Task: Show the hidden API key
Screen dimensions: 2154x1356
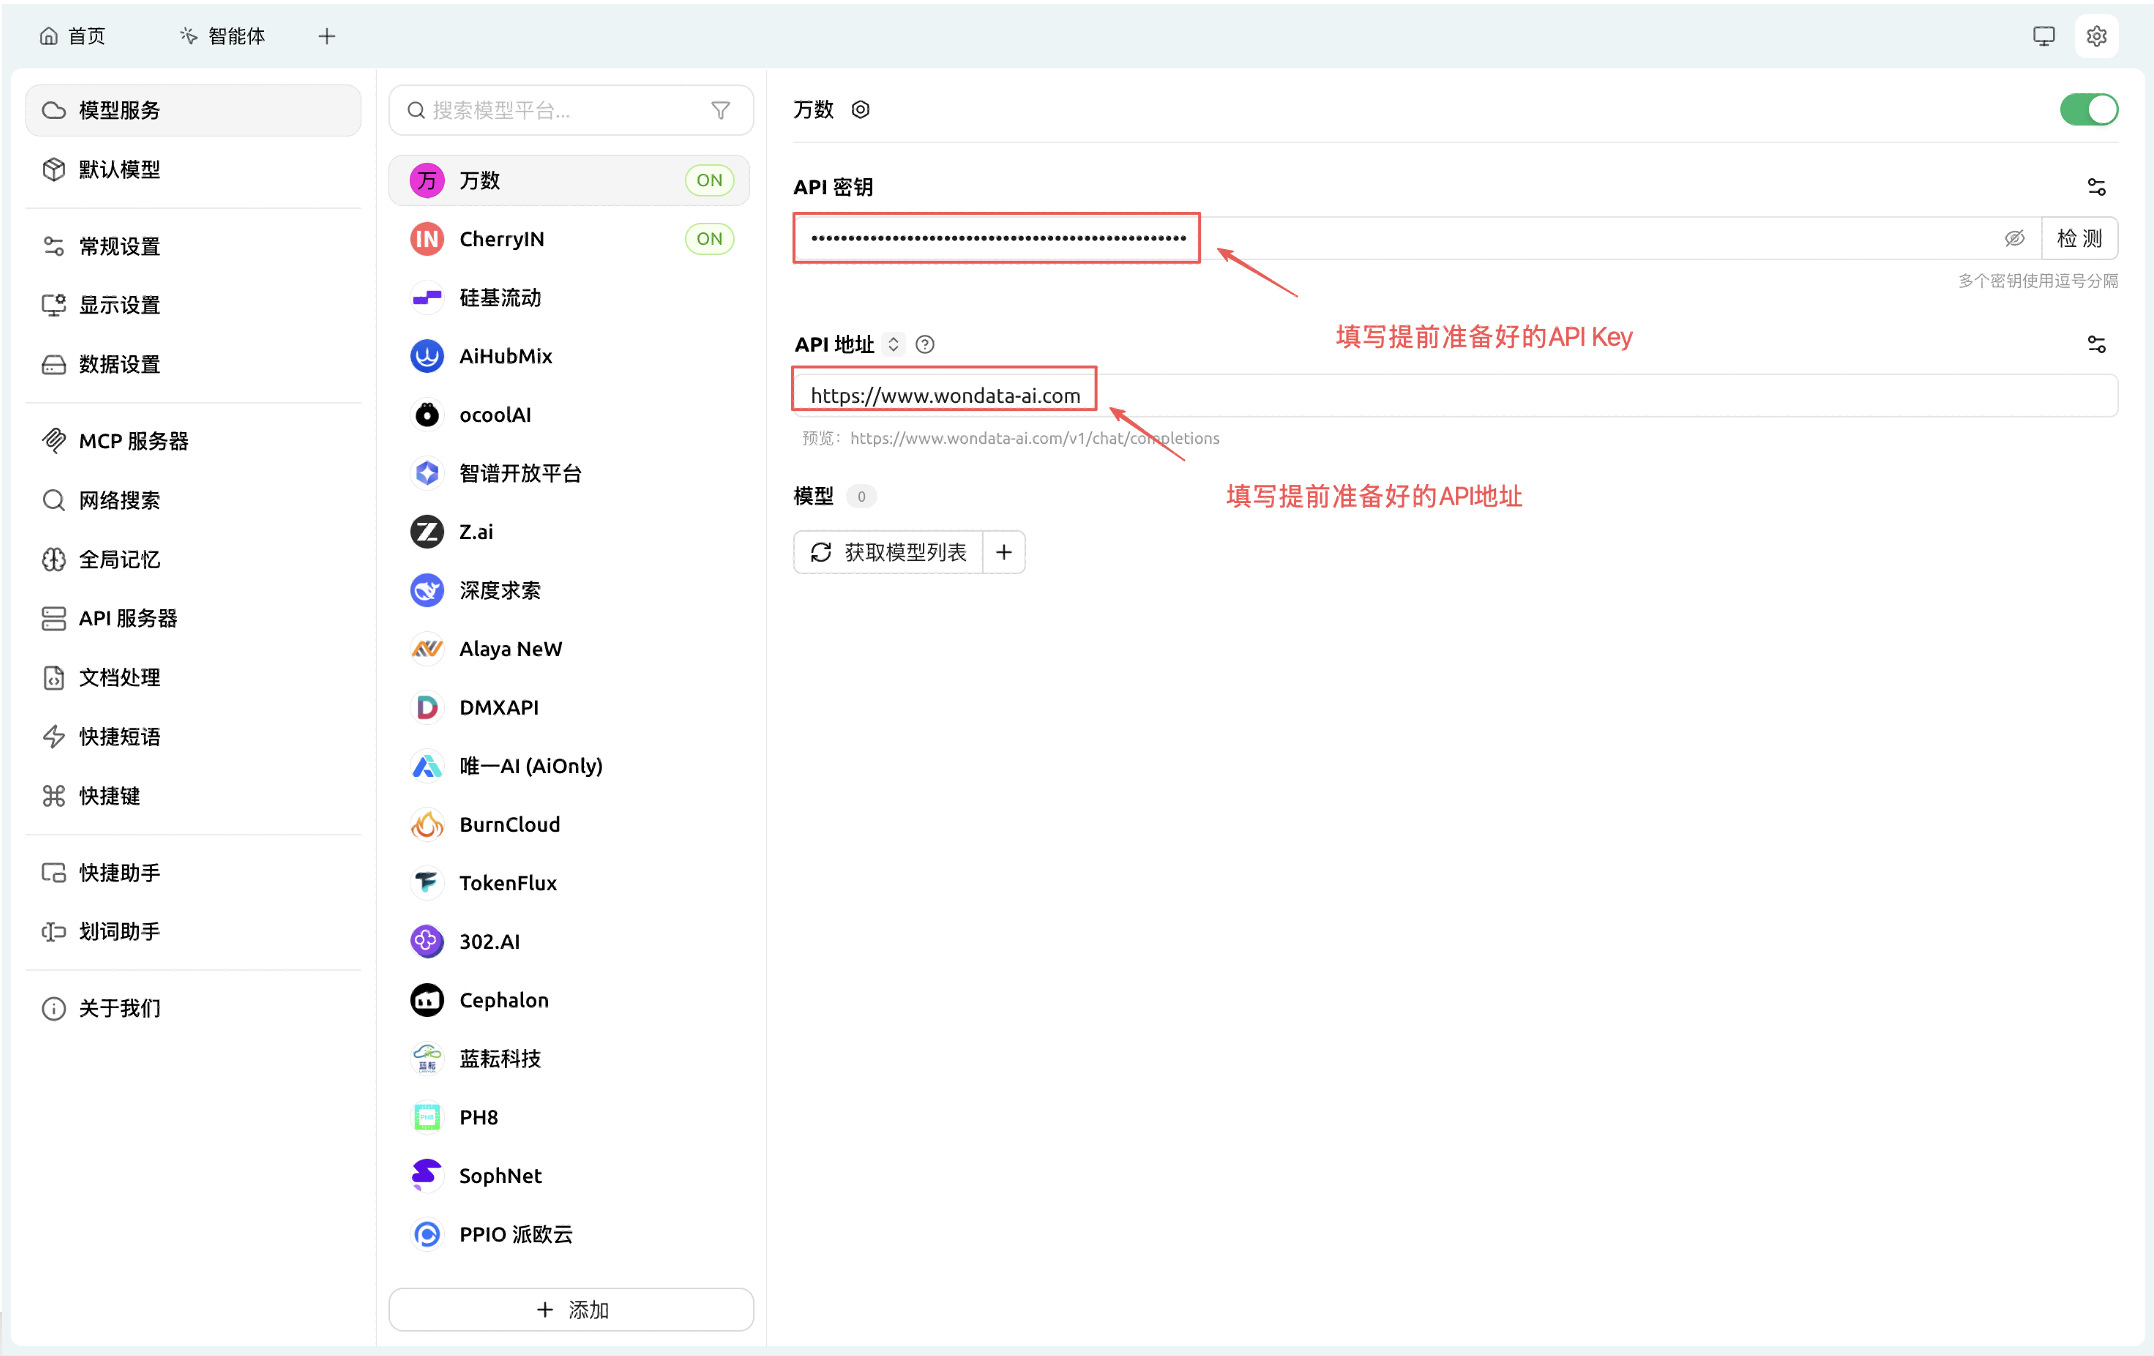Action: click(2014, 238)
